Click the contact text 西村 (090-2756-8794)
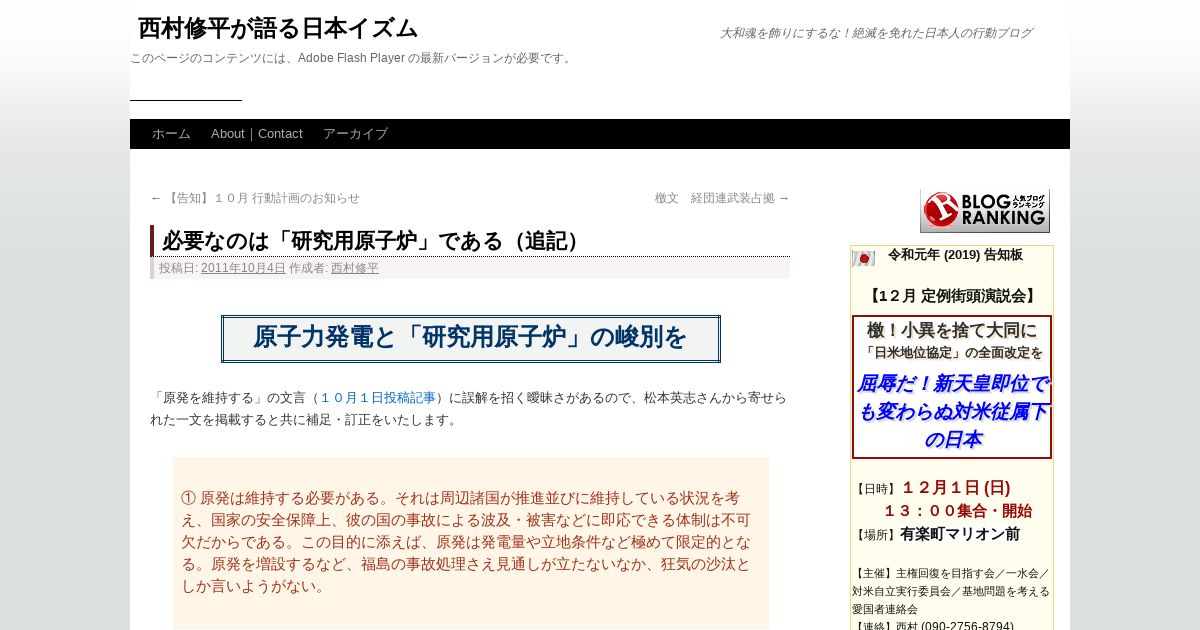 click(954, 627)
